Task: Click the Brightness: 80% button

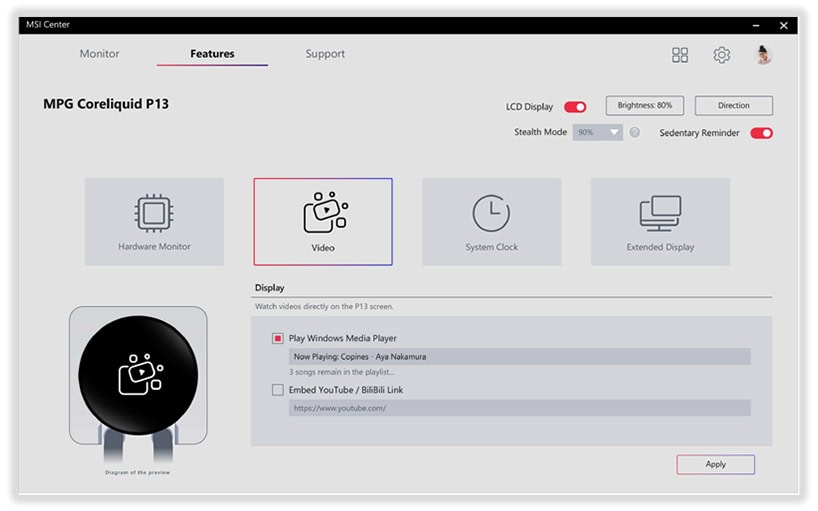Action: [644, 105]
